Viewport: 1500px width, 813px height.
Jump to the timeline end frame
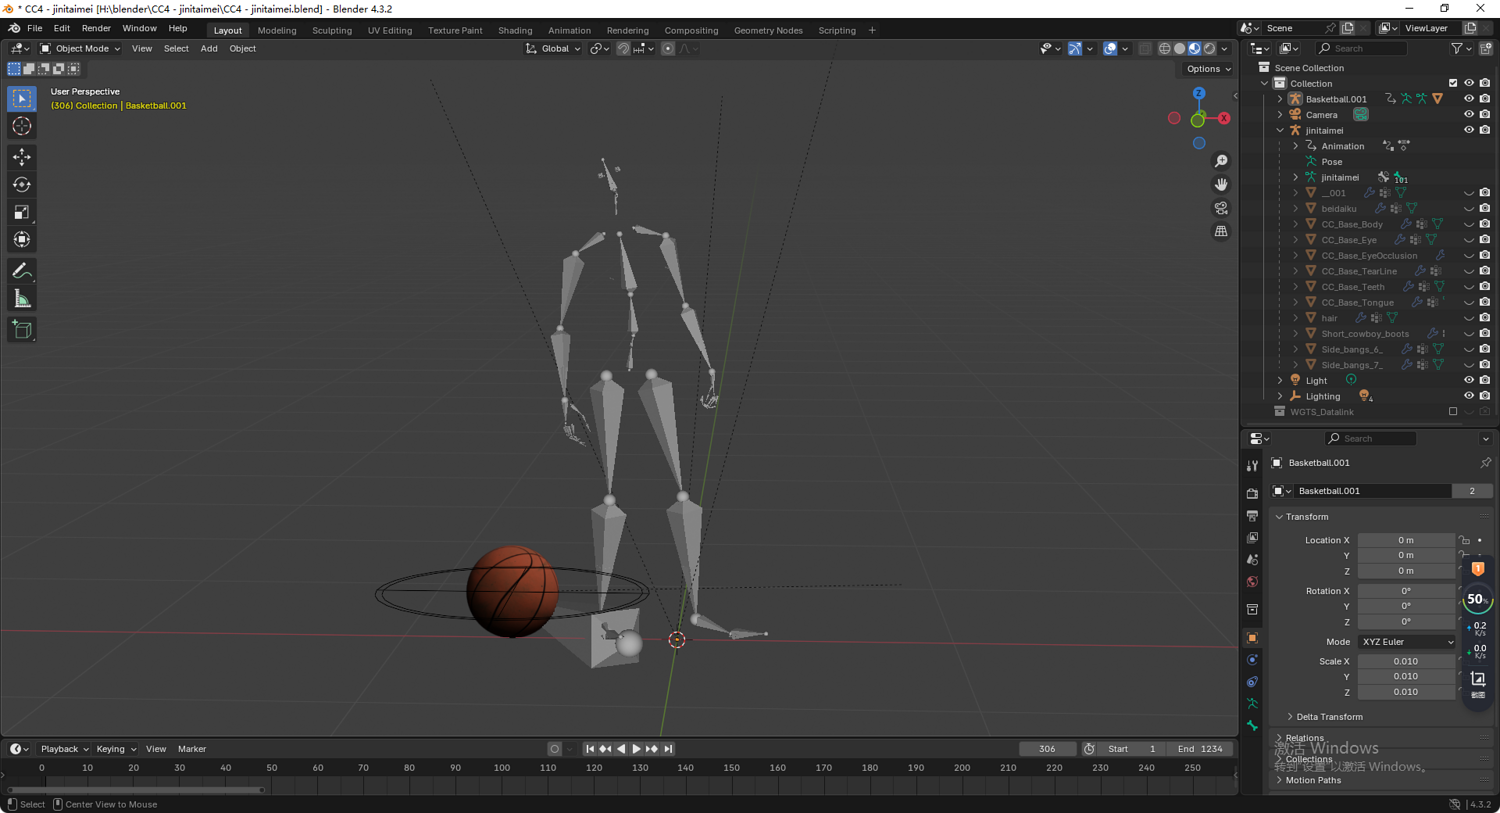[669, 749]
